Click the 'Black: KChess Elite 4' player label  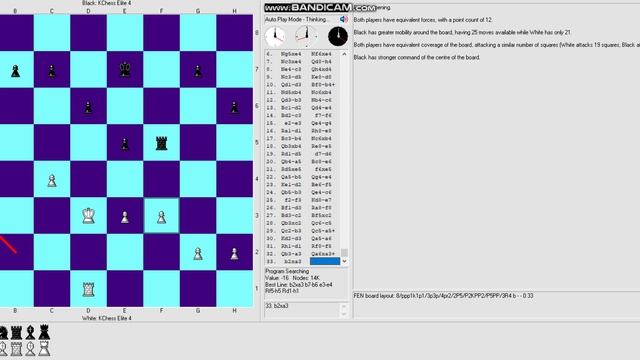click(107, 3)
